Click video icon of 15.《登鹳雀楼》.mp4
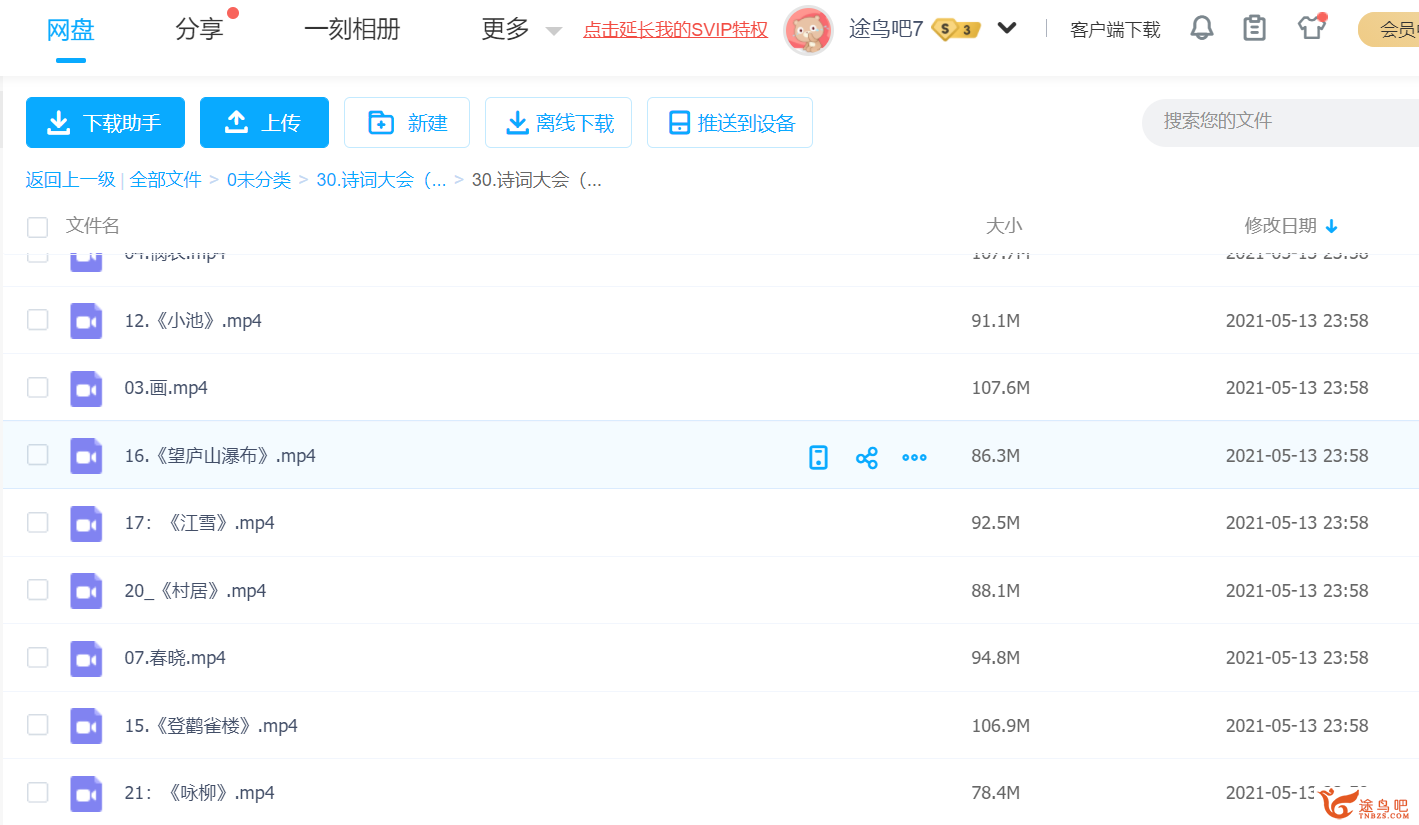This screenshot has height=825, width=1419. [x=86, y=726]
